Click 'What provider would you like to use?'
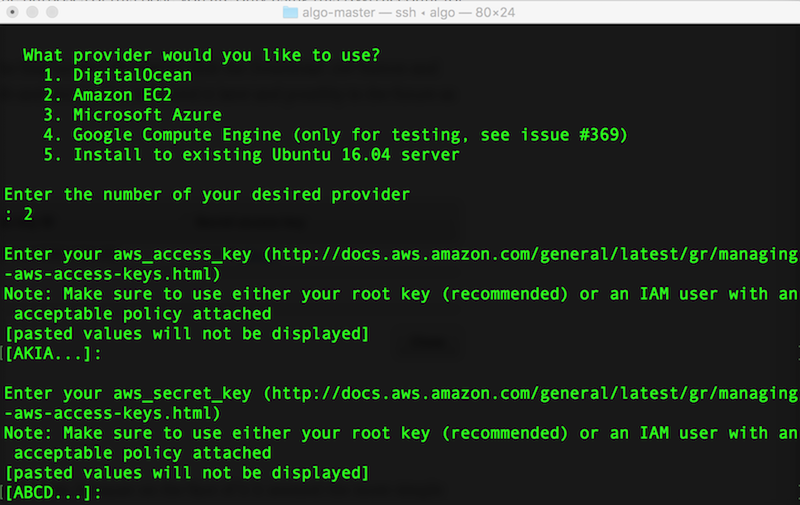The height and width of the screenshot is (505, 800). coord(202,55)
